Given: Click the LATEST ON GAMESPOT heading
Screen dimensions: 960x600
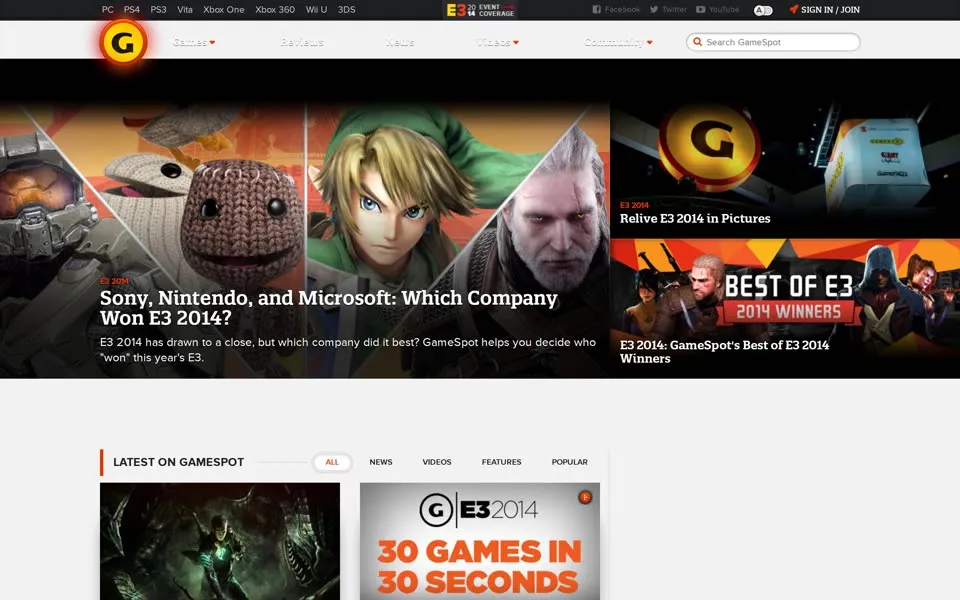Looking at the screenshot, I should pos(179,462).
